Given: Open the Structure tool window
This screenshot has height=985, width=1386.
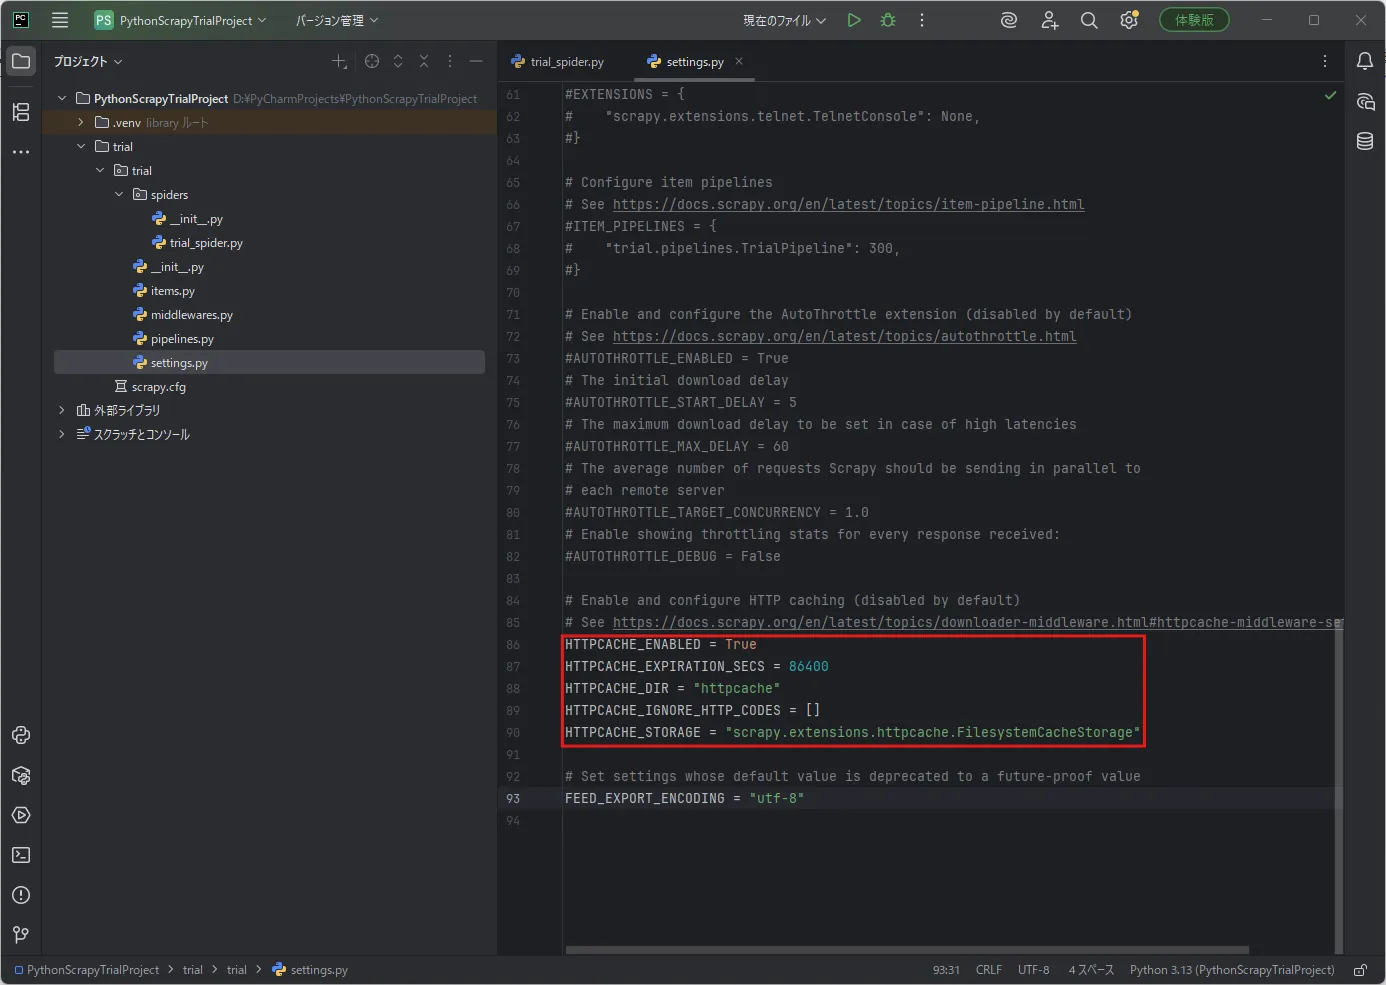Looking at the screenshot, I should (x=21, y=112).
